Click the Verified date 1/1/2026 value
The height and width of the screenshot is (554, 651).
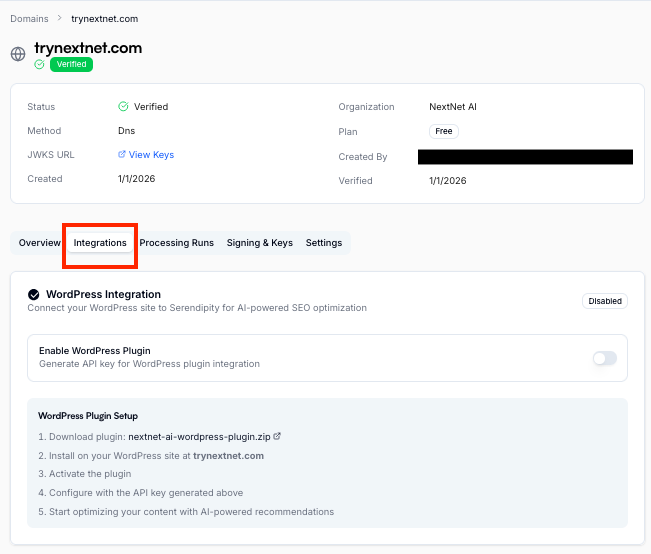448,181
